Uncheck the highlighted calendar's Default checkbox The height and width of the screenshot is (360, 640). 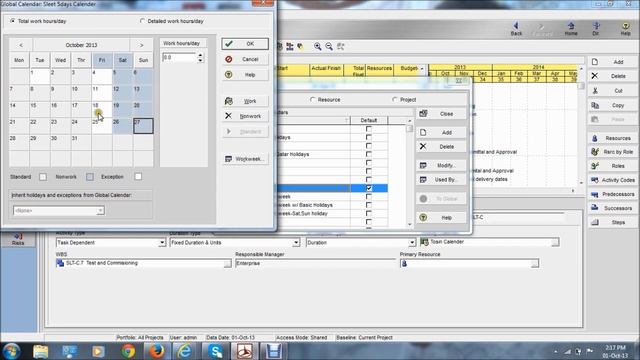[369, 188]
